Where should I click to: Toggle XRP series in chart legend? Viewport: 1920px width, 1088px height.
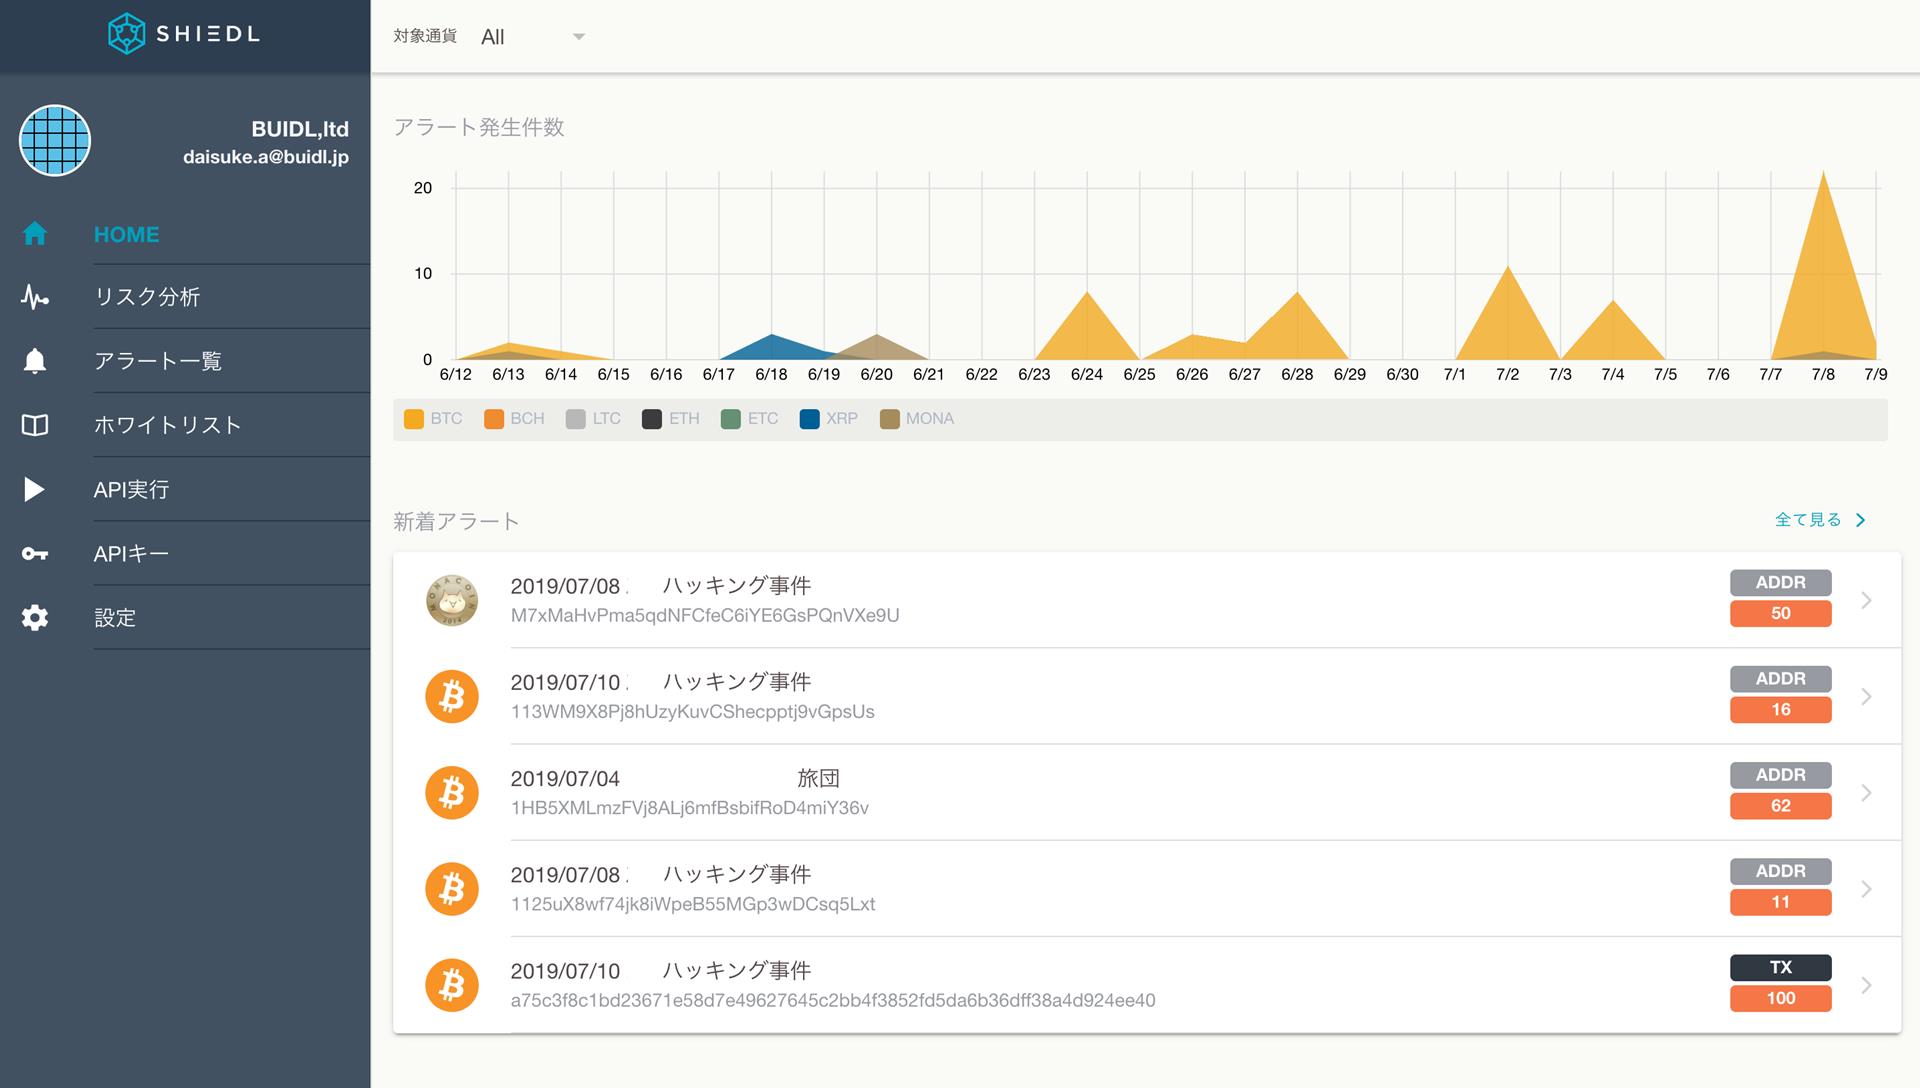829,419
